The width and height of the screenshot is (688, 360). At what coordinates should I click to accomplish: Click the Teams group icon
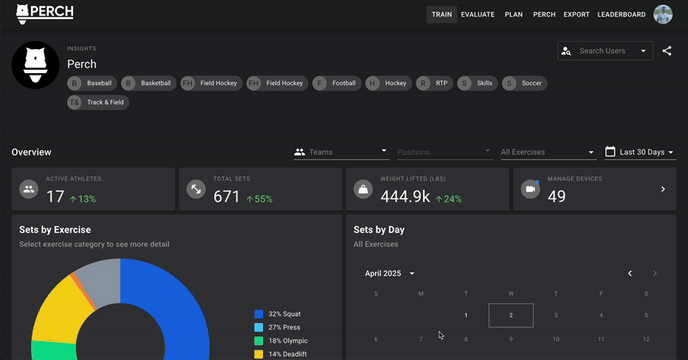pyautogui.click(x=300, y=152)
